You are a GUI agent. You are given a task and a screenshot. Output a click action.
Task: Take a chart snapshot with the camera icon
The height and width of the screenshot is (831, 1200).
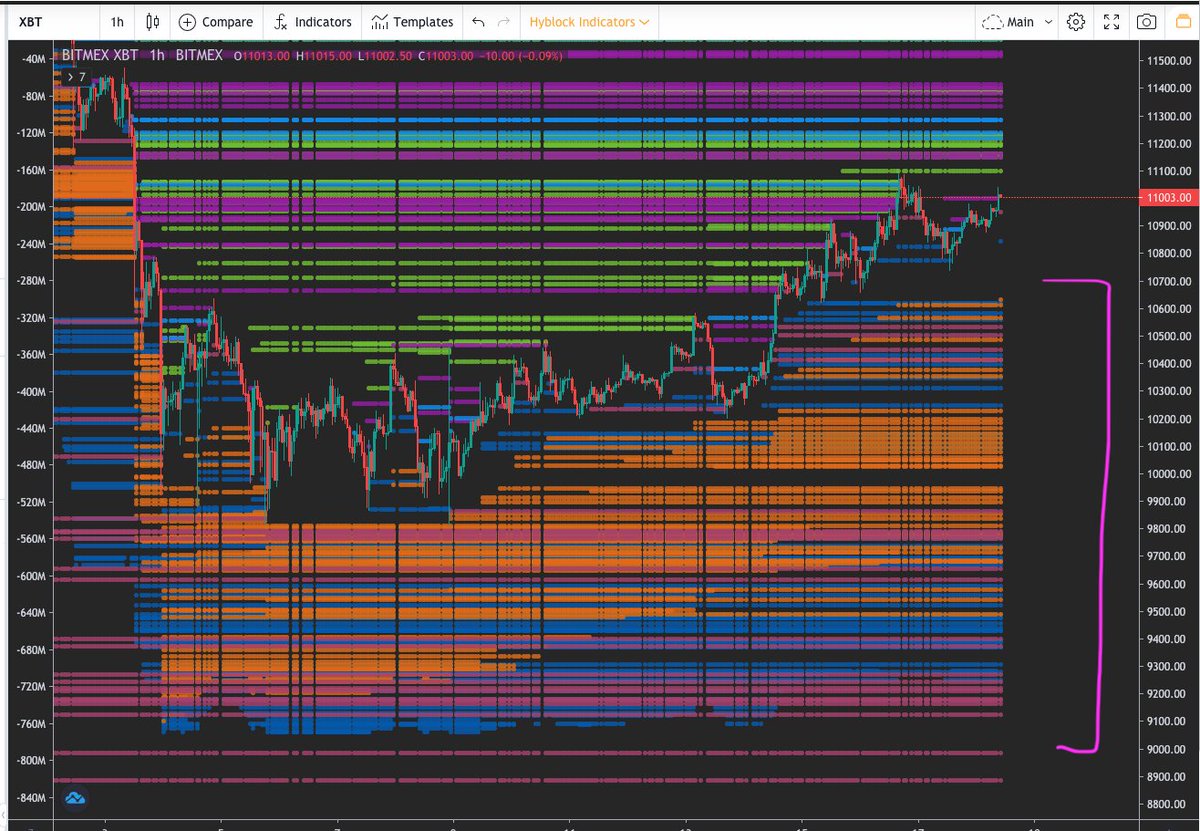(1147, 21)
